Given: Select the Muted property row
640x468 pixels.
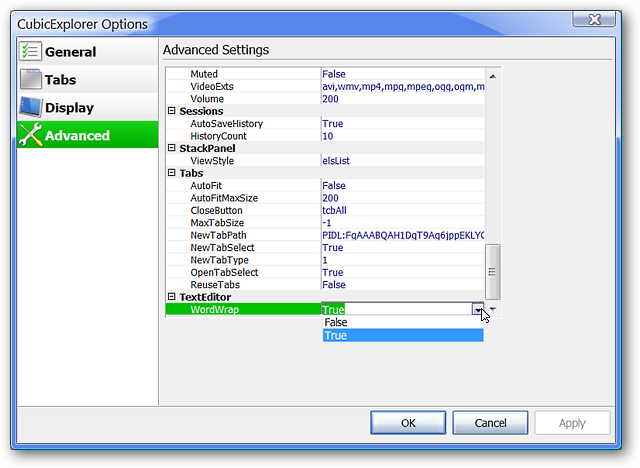Looking at the screenshot, I should [325, 74].
